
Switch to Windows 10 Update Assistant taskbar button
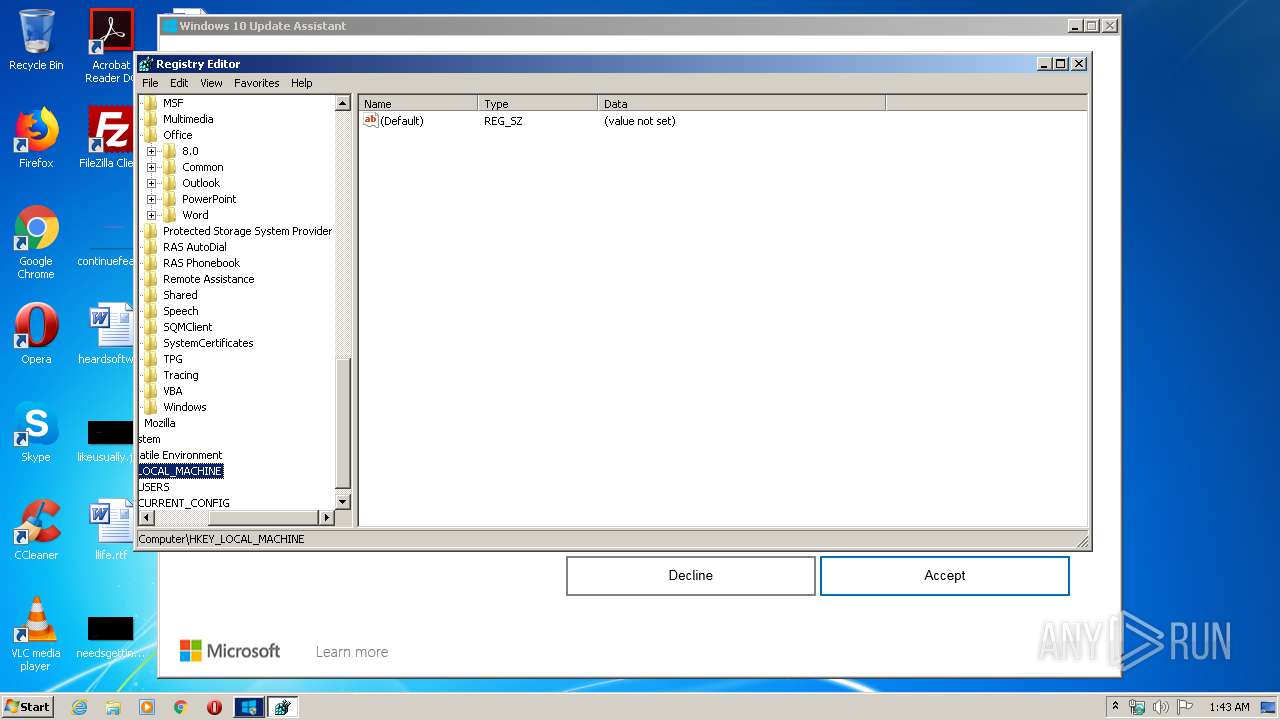(248, 707)
